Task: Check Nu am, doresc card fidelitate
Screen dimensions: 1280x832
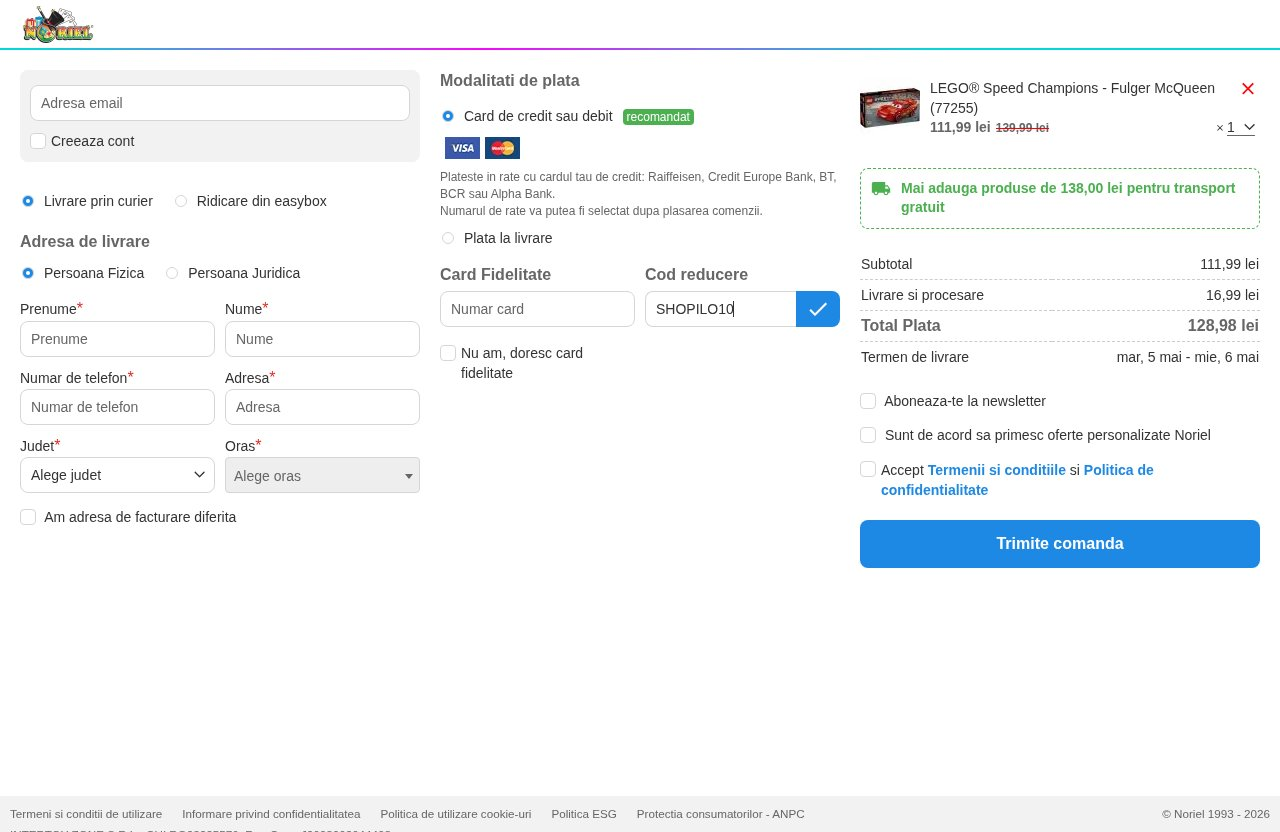Action: click(448, 353)
